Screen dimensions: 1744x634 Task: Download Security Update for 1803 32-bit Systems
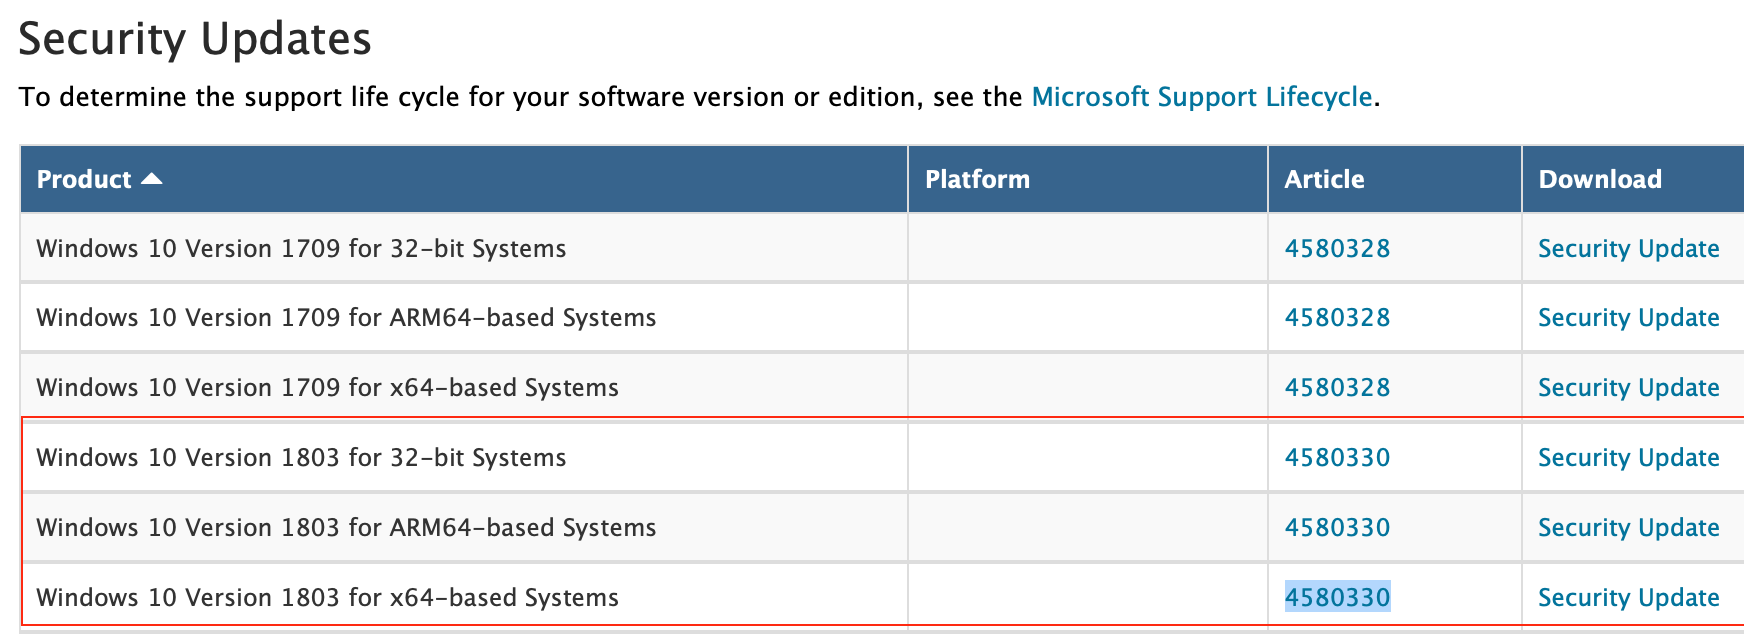[1628, 458]
